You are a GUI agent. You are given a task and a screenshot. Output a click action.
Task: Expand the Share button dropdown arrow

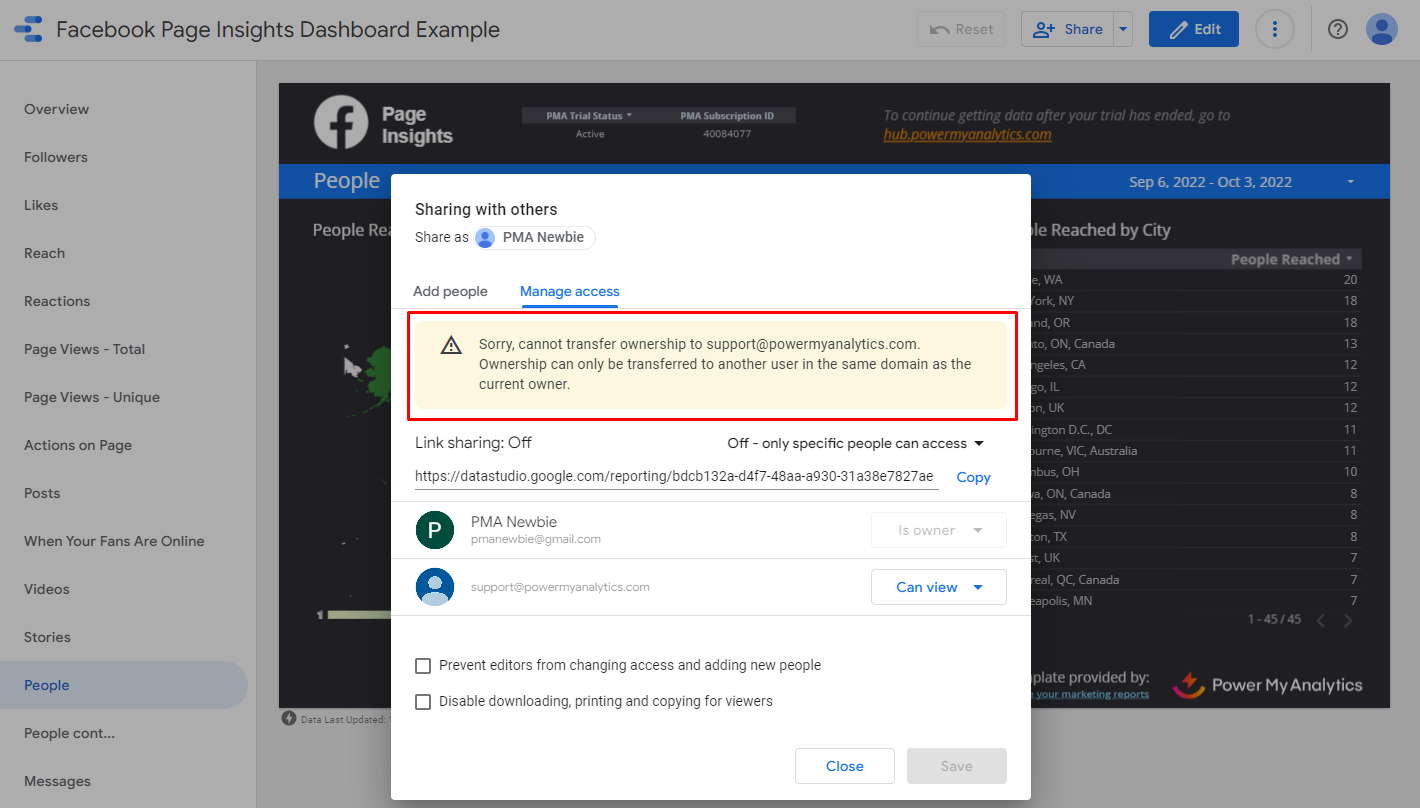click(1123, 29)
